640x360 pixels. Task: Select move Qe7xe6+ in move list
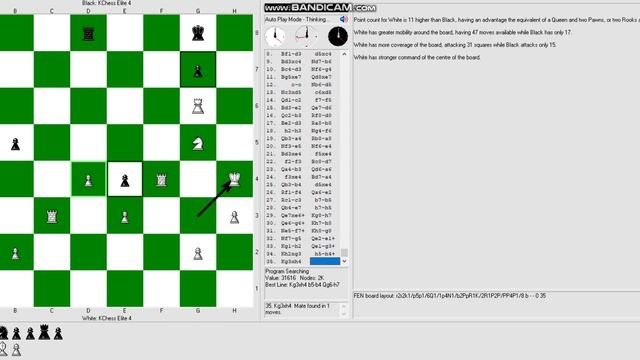tap(292, 215)
